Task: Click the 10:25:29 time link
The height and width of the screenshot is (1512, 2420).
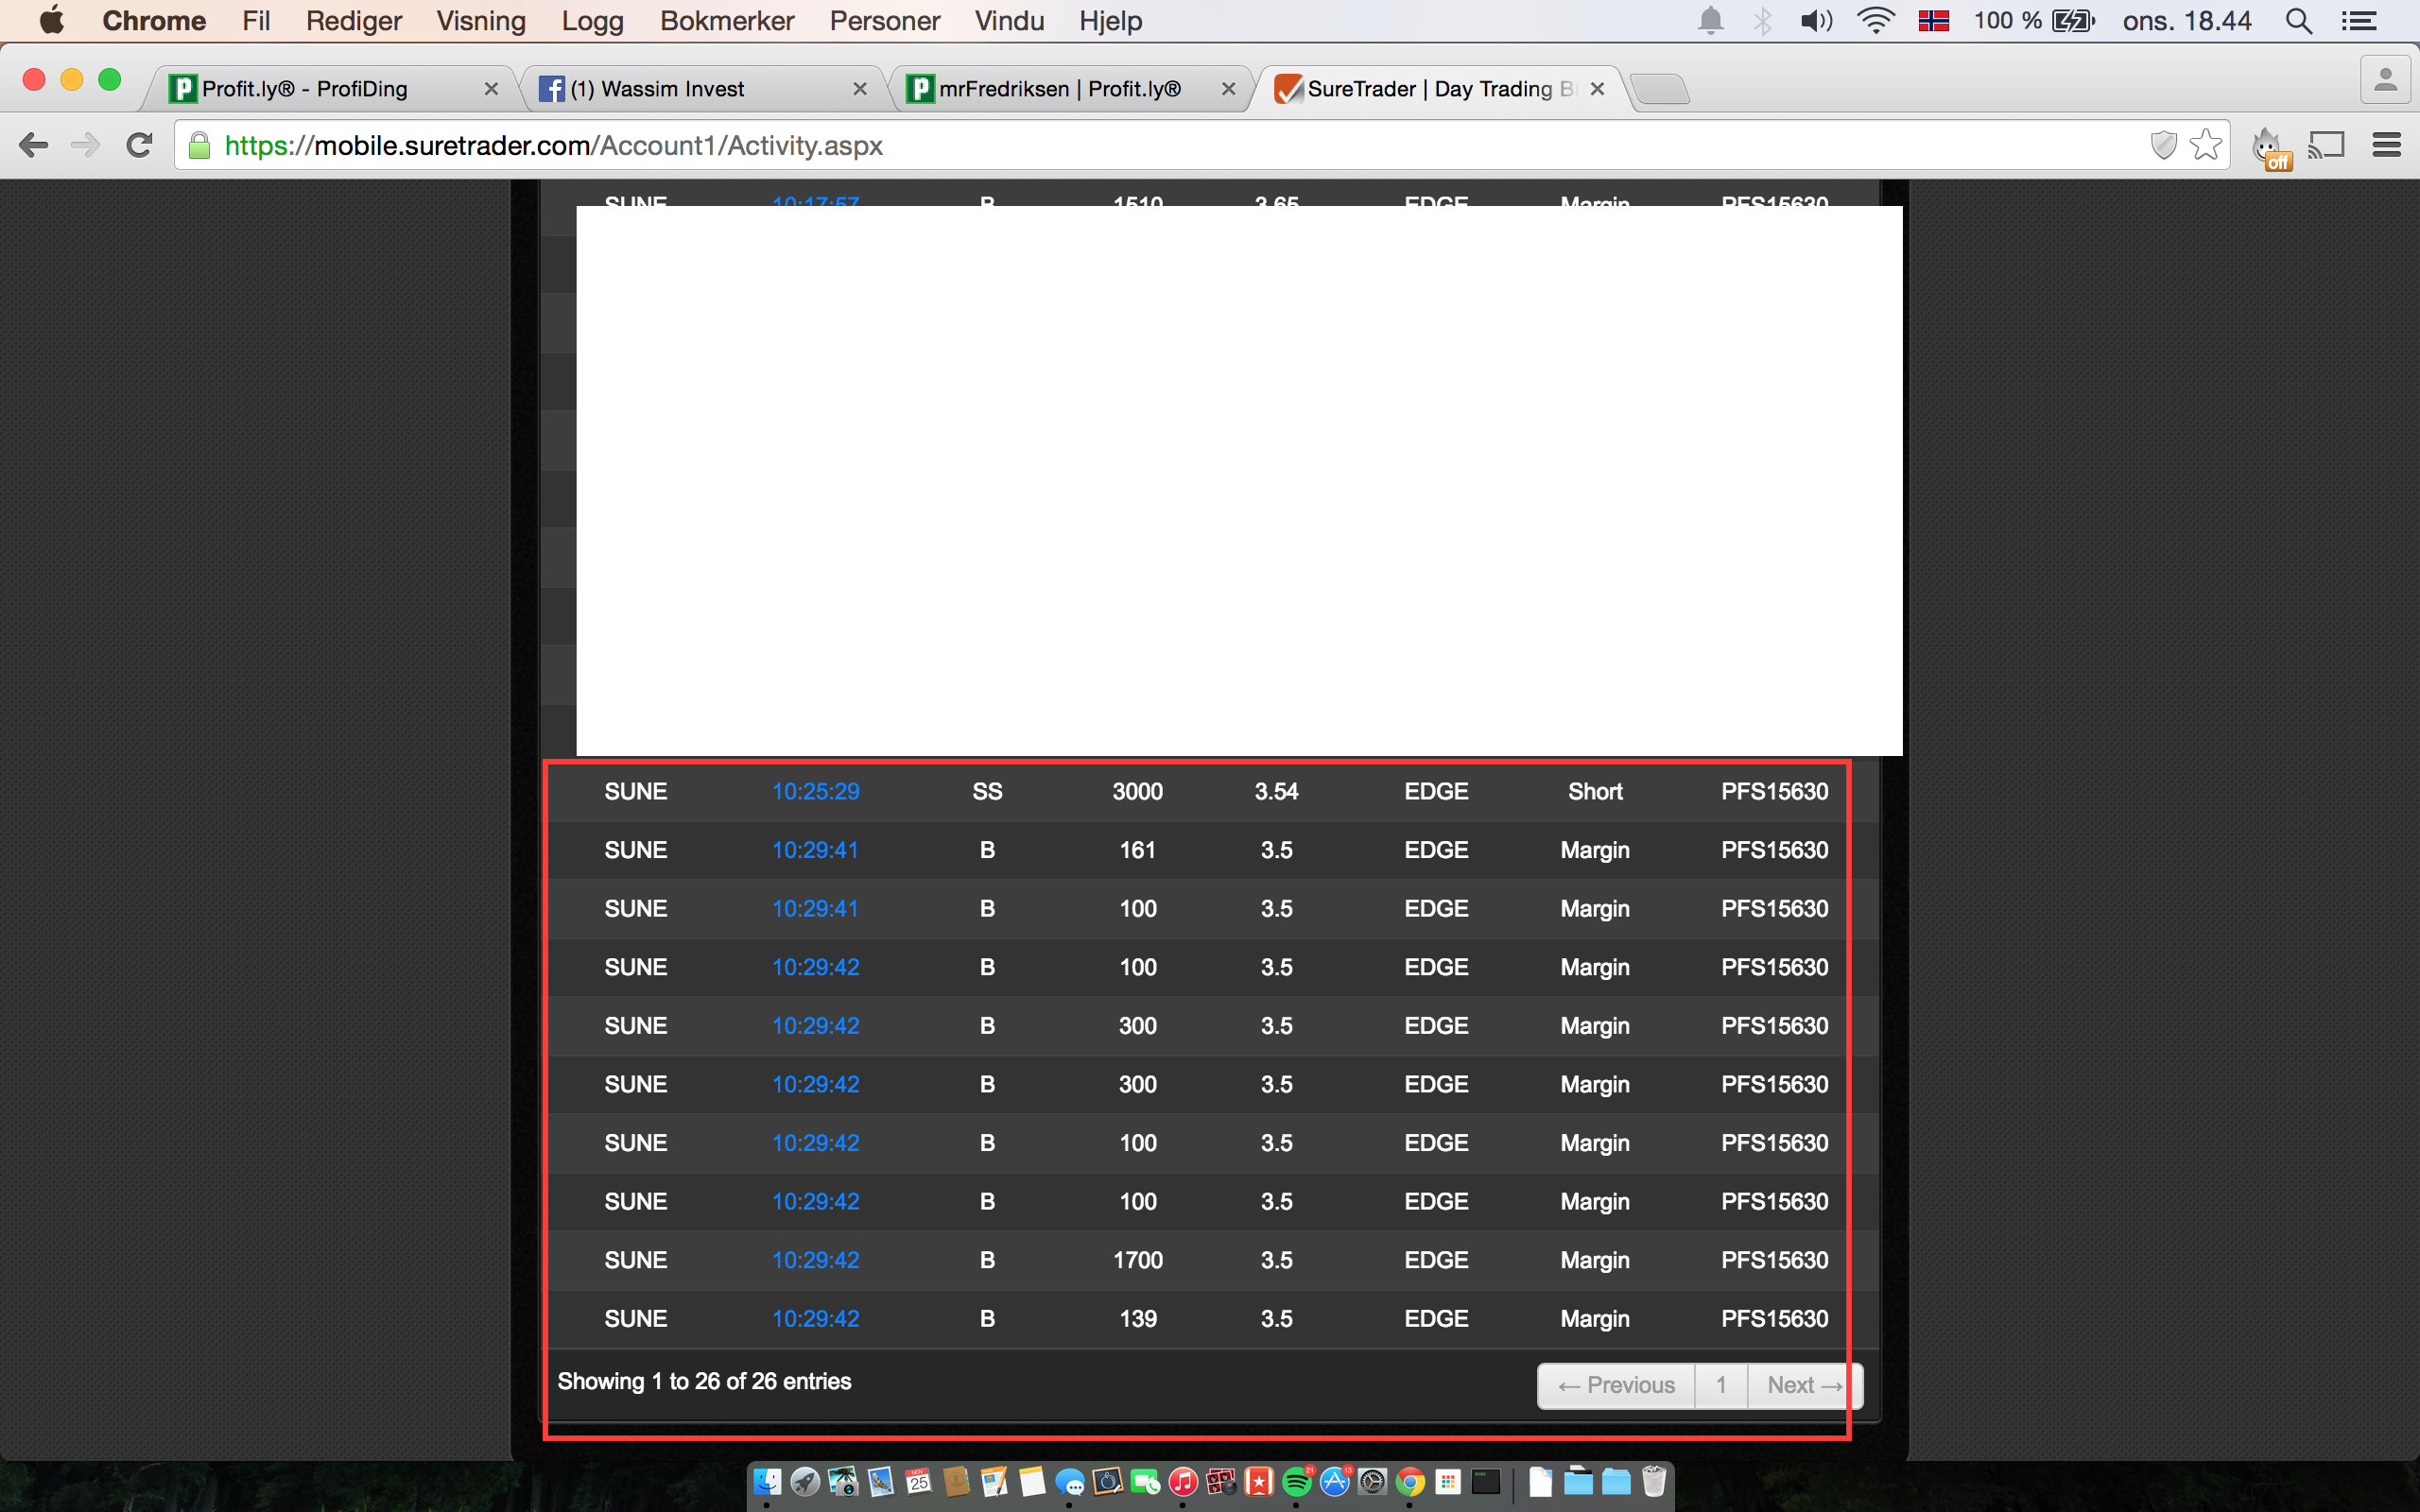Action: (x=815, y=791)
